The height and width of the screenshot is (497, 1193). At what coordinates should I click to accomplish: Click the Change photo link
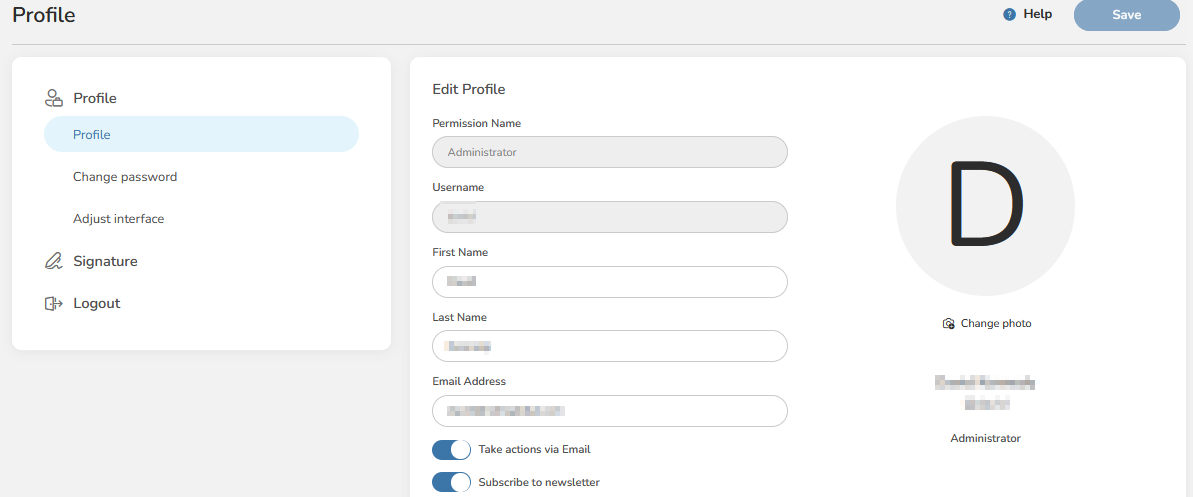tap(995, 324)
